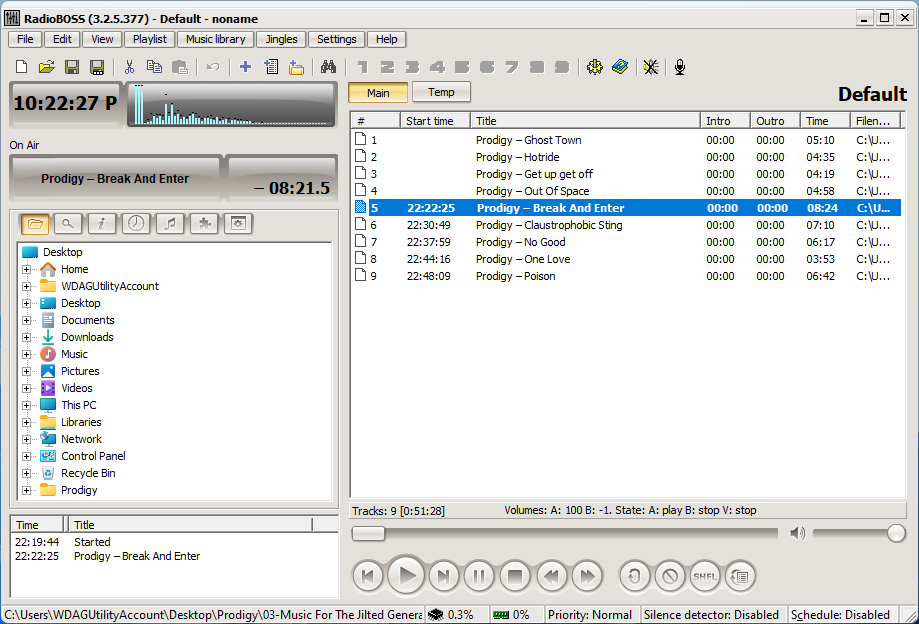
Task: Open the file browser folder tab icon
Action: point(35,223)
